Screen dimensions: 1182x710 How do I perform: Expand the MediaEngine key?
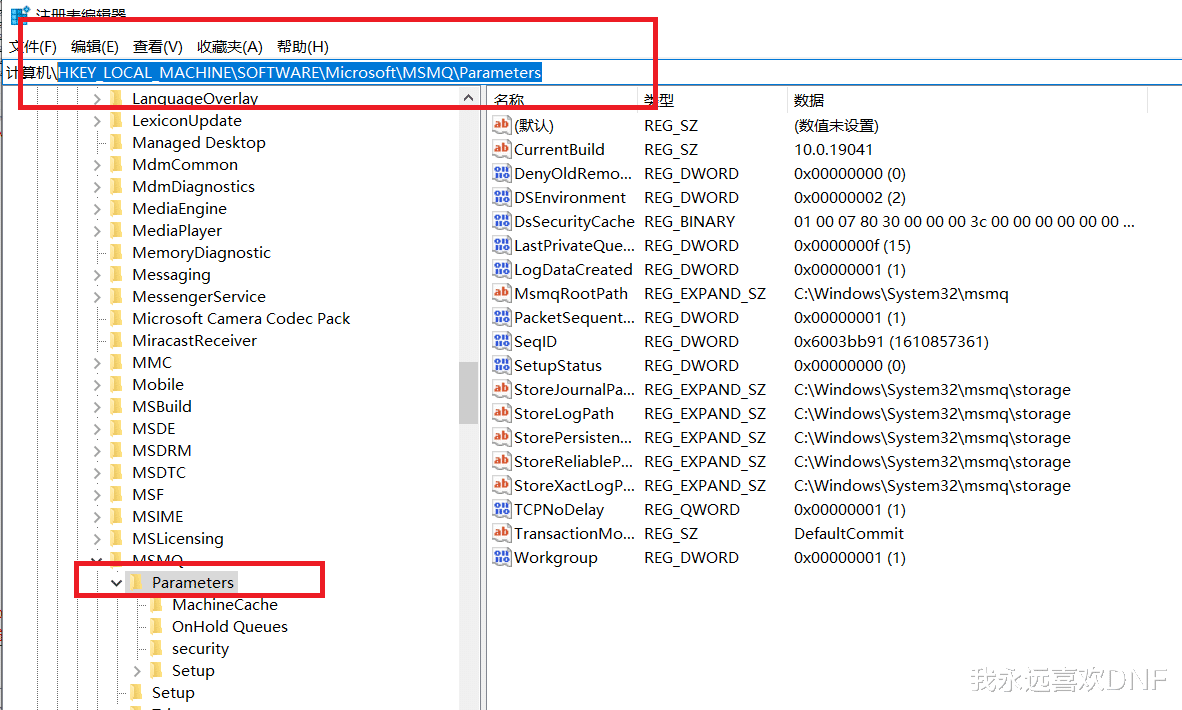(x=96, y=209)
